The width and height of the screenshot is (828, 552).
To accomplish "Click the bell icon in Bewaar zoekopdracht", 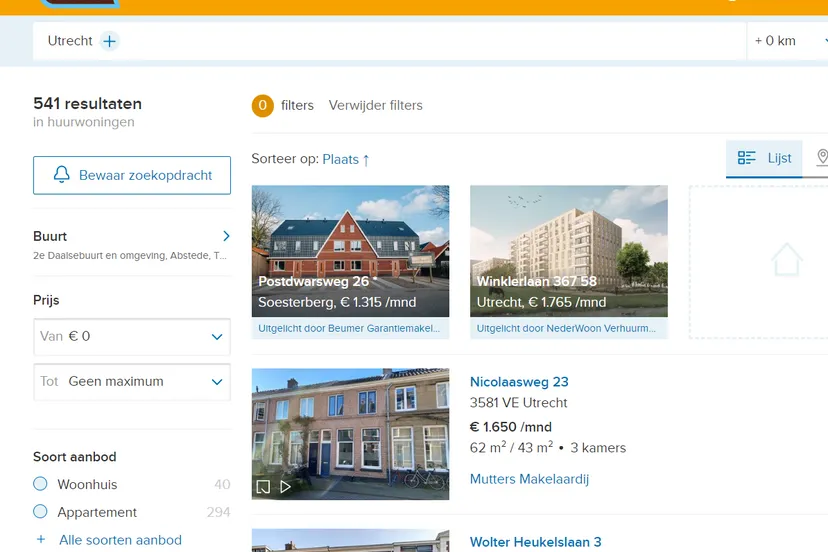I will 62,175.
